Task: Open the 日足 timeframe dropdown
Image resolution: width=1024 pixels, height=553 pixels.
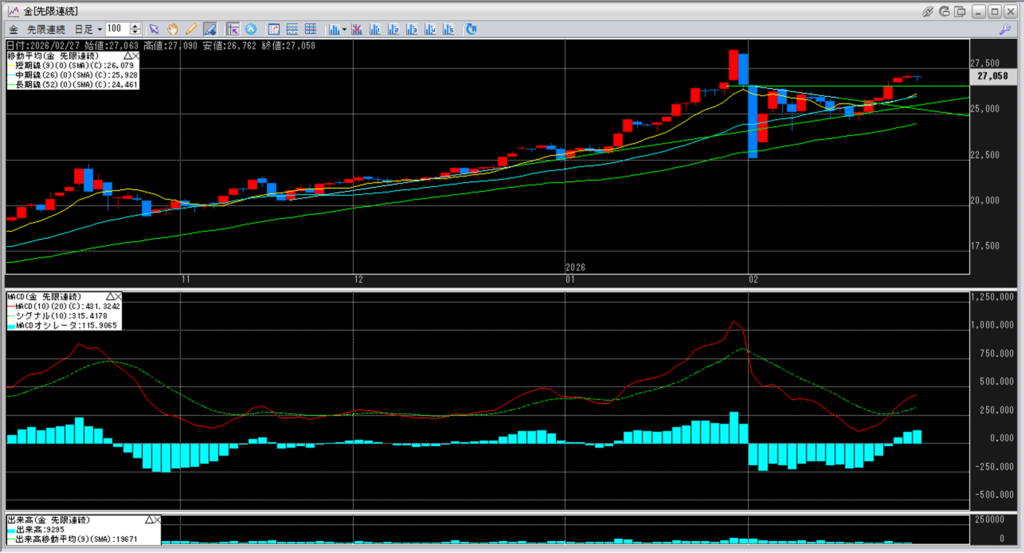Action: 100,29
